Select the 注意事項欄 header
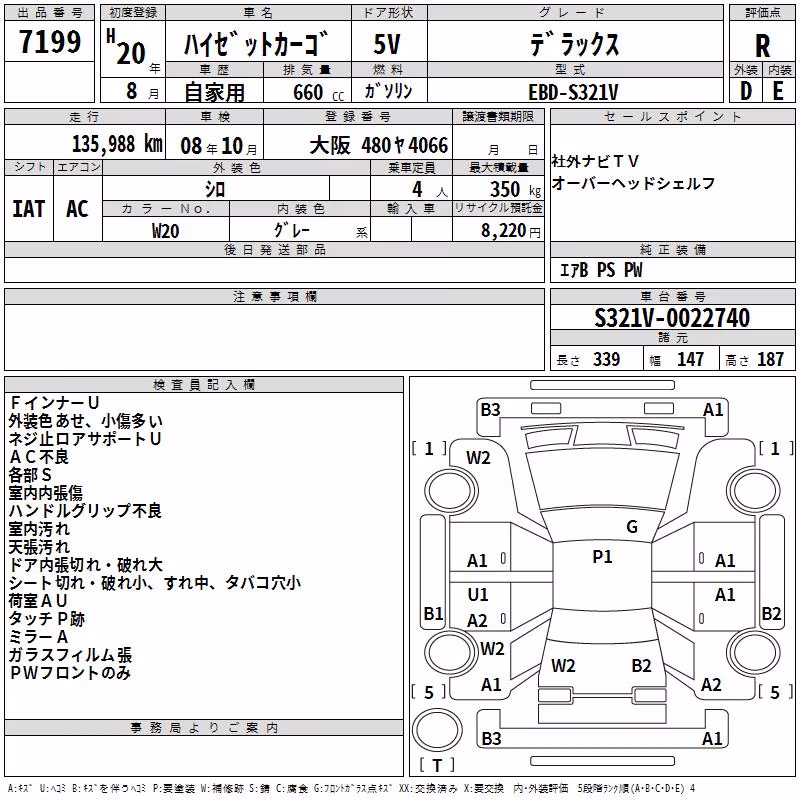Image resolution: width=800 pixels, height=800 pixels. (x=274, y=296)
